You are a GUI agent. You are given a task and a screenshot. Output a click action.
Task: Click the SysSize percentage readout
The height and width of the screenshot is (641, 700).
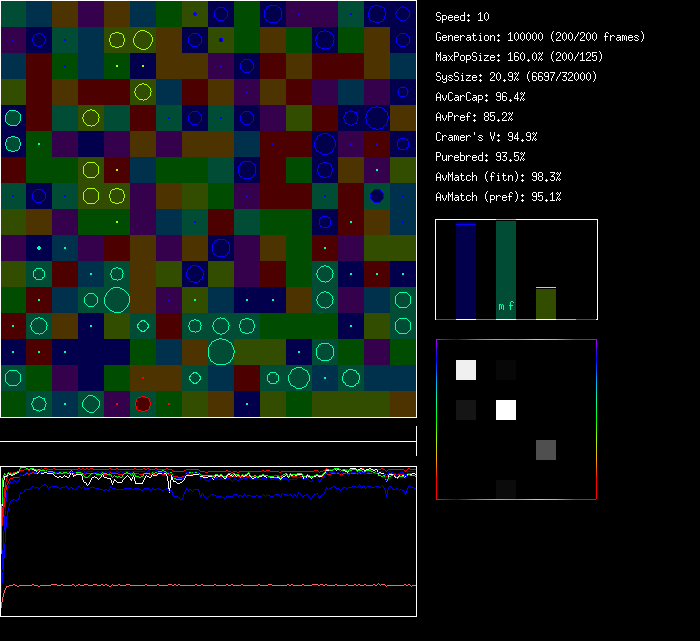509,77
